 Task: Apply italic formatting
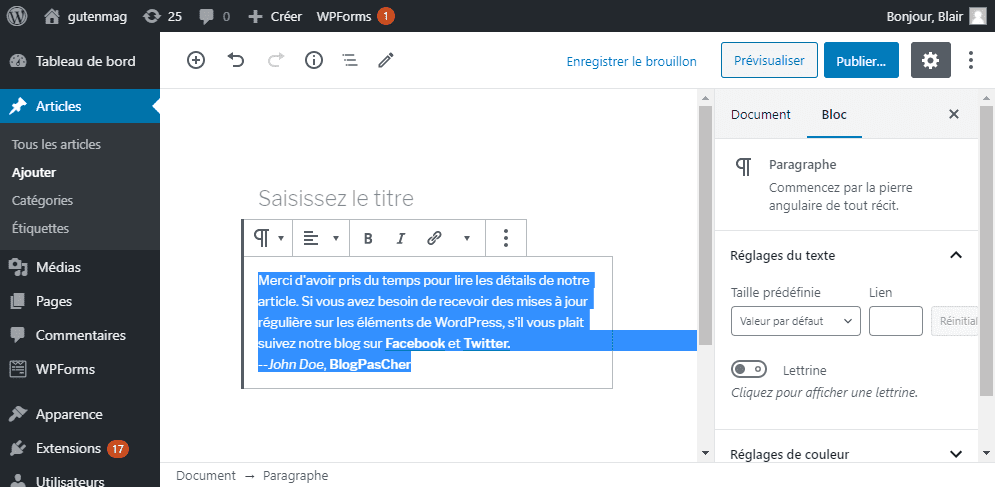click(400, 239)
